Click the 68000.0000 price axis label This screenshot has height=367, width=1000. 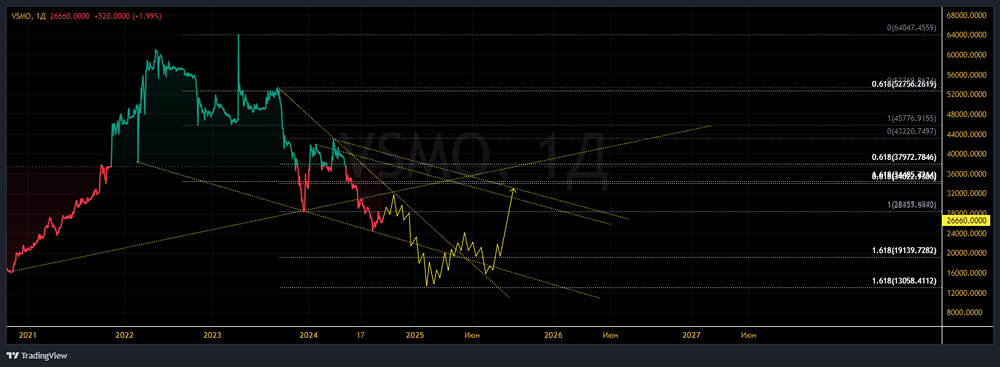(x=966, y=15)
